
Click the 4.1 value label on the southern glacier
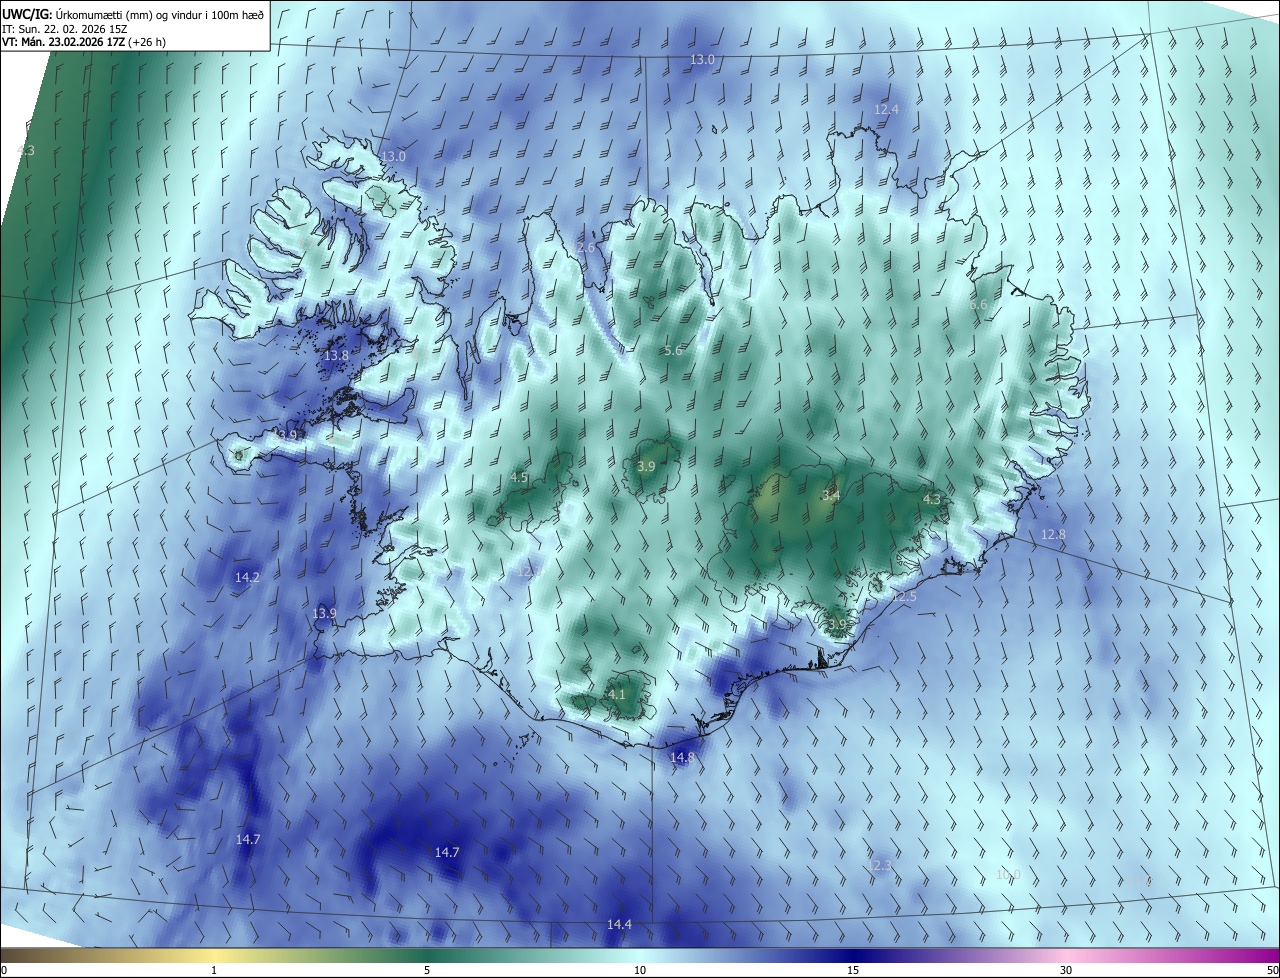tap(616, 694)
